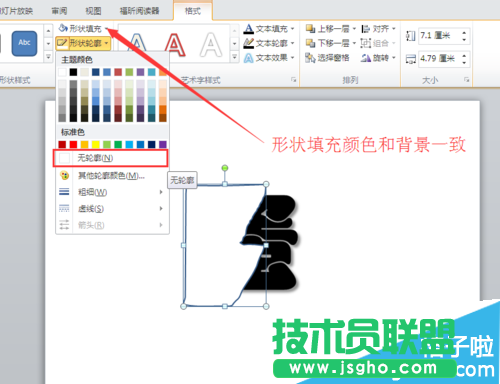Select the white faded A WordArt style
500x384 pixels.
point(211,44)
